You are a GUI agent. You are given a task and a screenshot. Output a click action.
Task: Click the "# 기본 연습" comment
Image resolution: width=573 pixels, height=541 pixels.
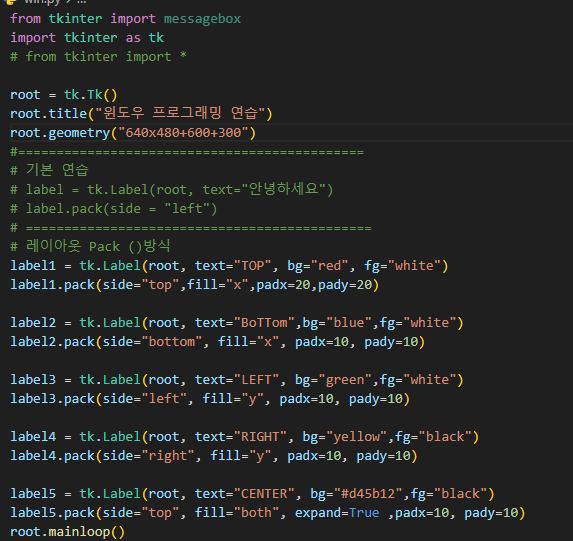point(49,171)
